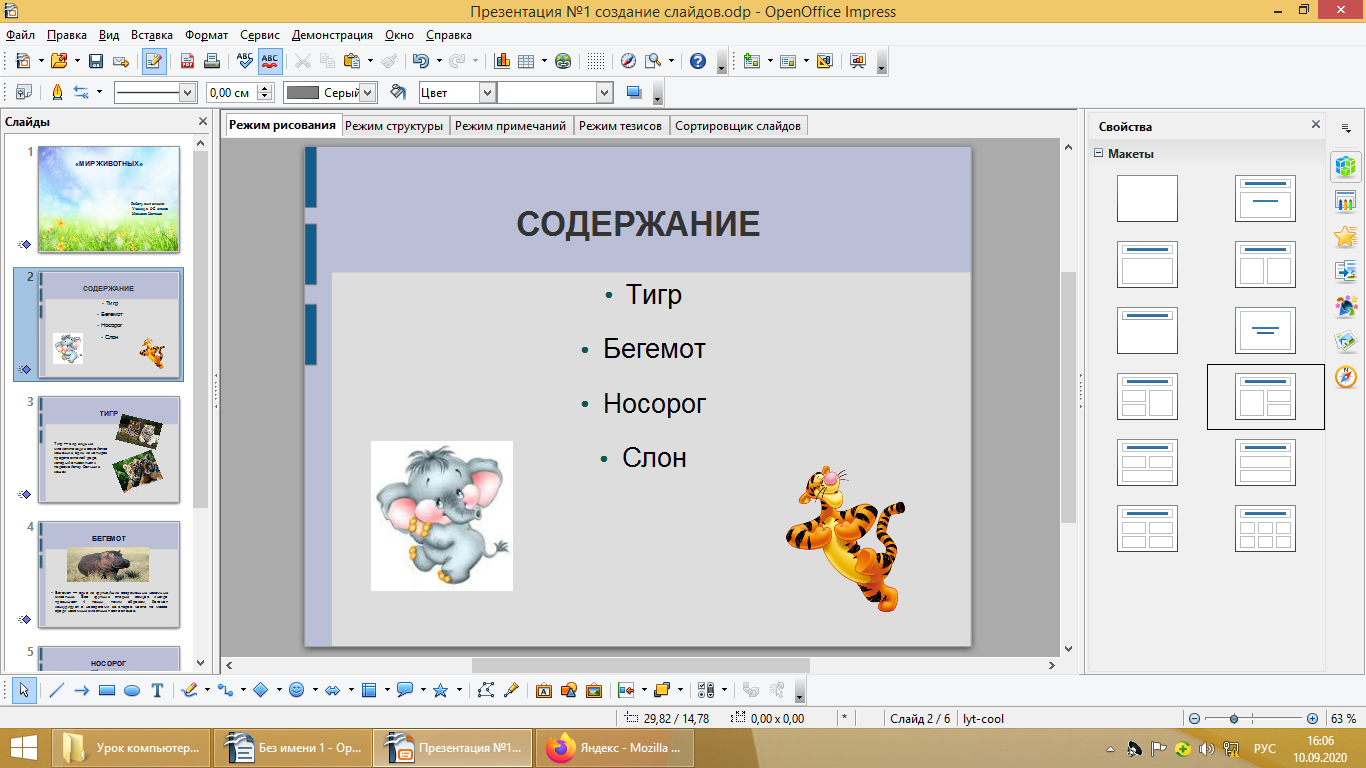Image resolution: width=1366 pixels, height=768 pixels.
Task: Toggle the display grid
Action: (596, 61)
